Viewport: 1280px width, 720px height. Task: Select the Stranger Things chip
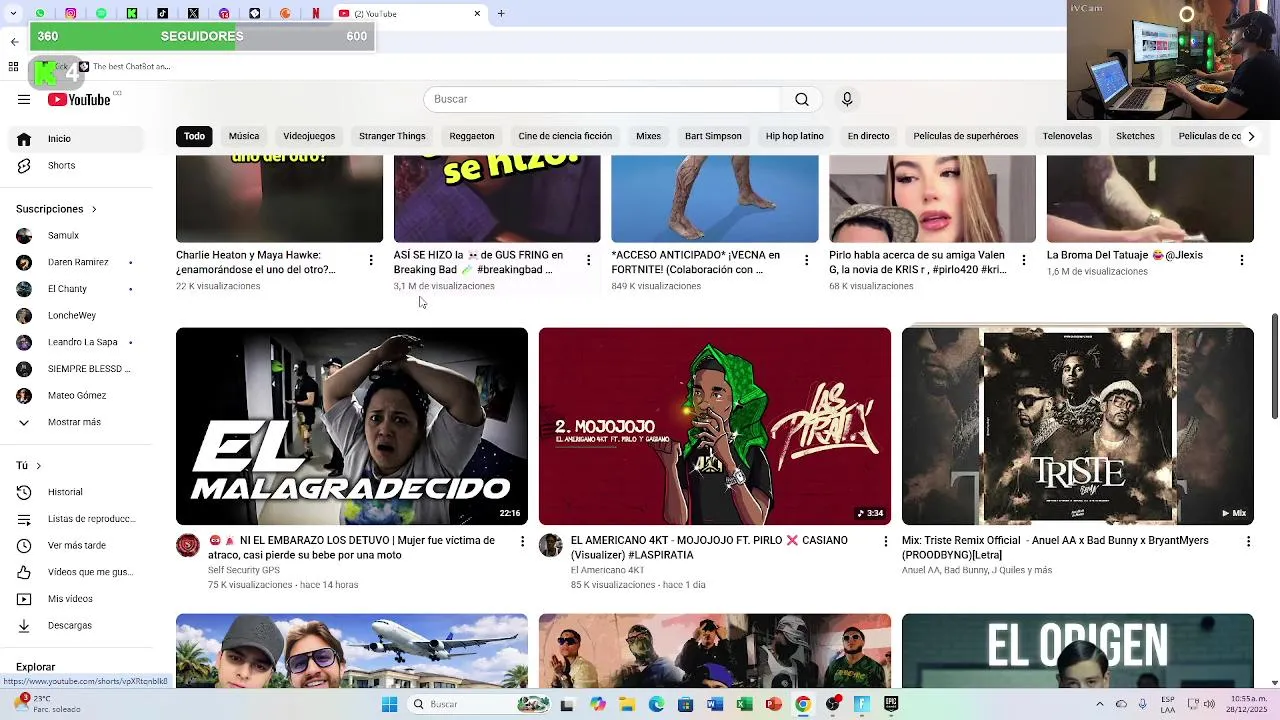point(392,136)
